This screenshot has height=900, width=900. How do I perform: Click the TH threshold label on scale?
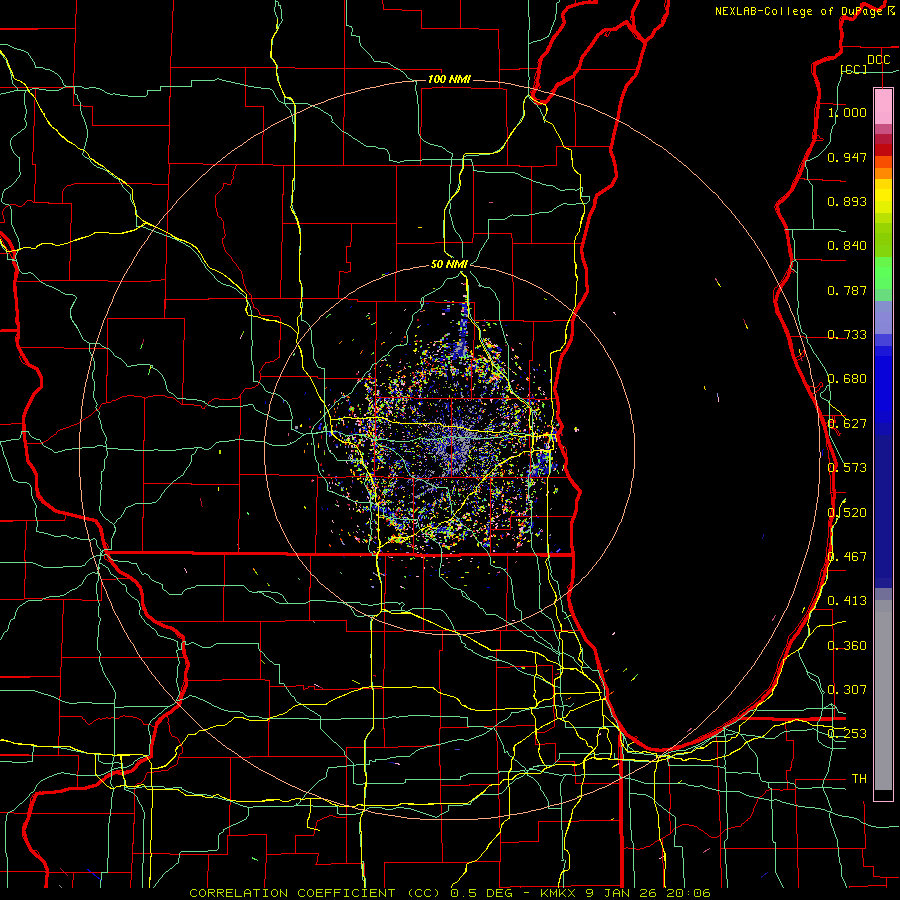[x=859, y=779]
